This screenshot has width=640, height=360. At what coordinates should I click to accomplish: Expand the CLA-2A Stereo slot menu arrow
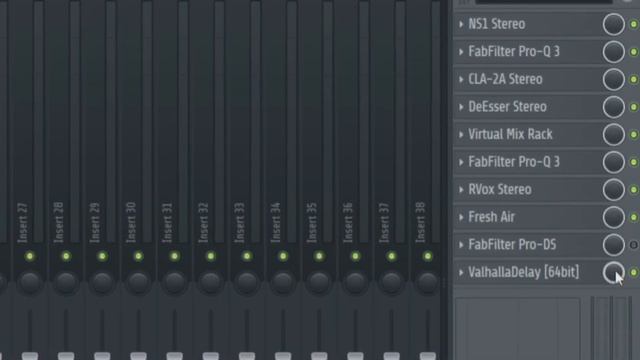click(x=461, y=80)
